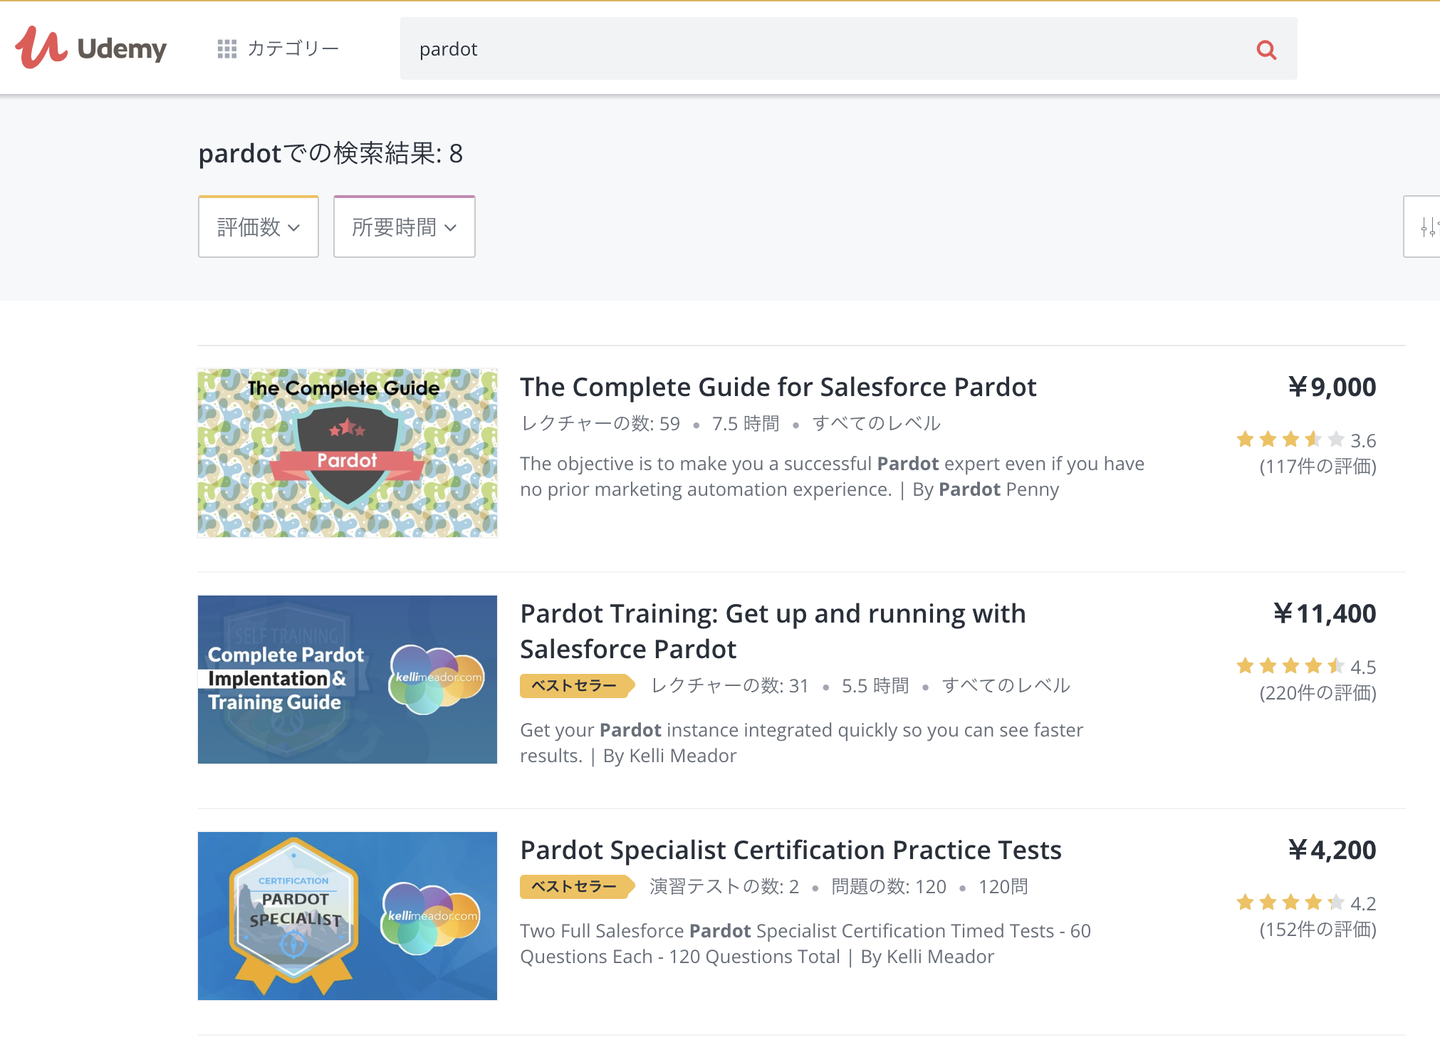1440x1040 pixels.
Task: Click the ¥11,400 course price
Action: pyautogui.click(x=1324, y=614)
